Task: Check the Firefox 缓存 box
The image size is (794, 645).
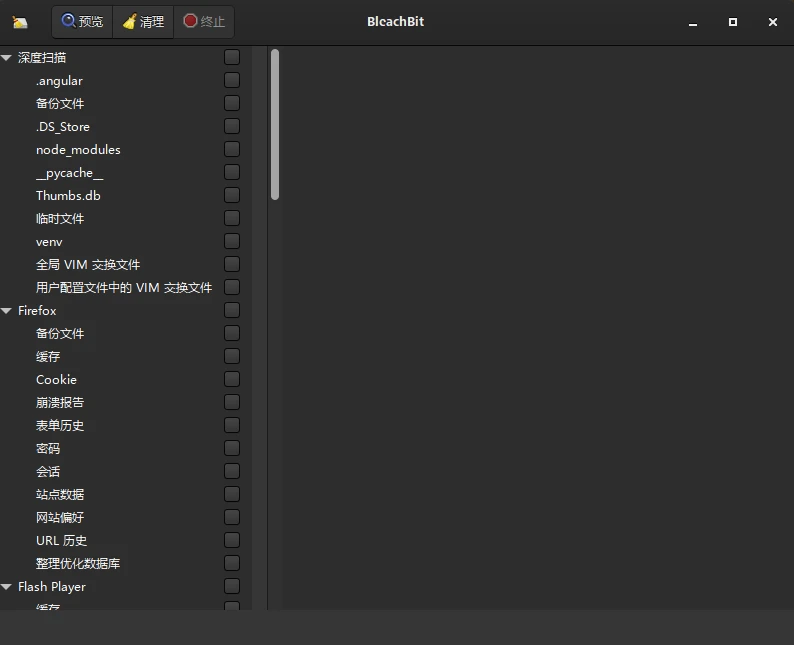Action: click(232, 356)
